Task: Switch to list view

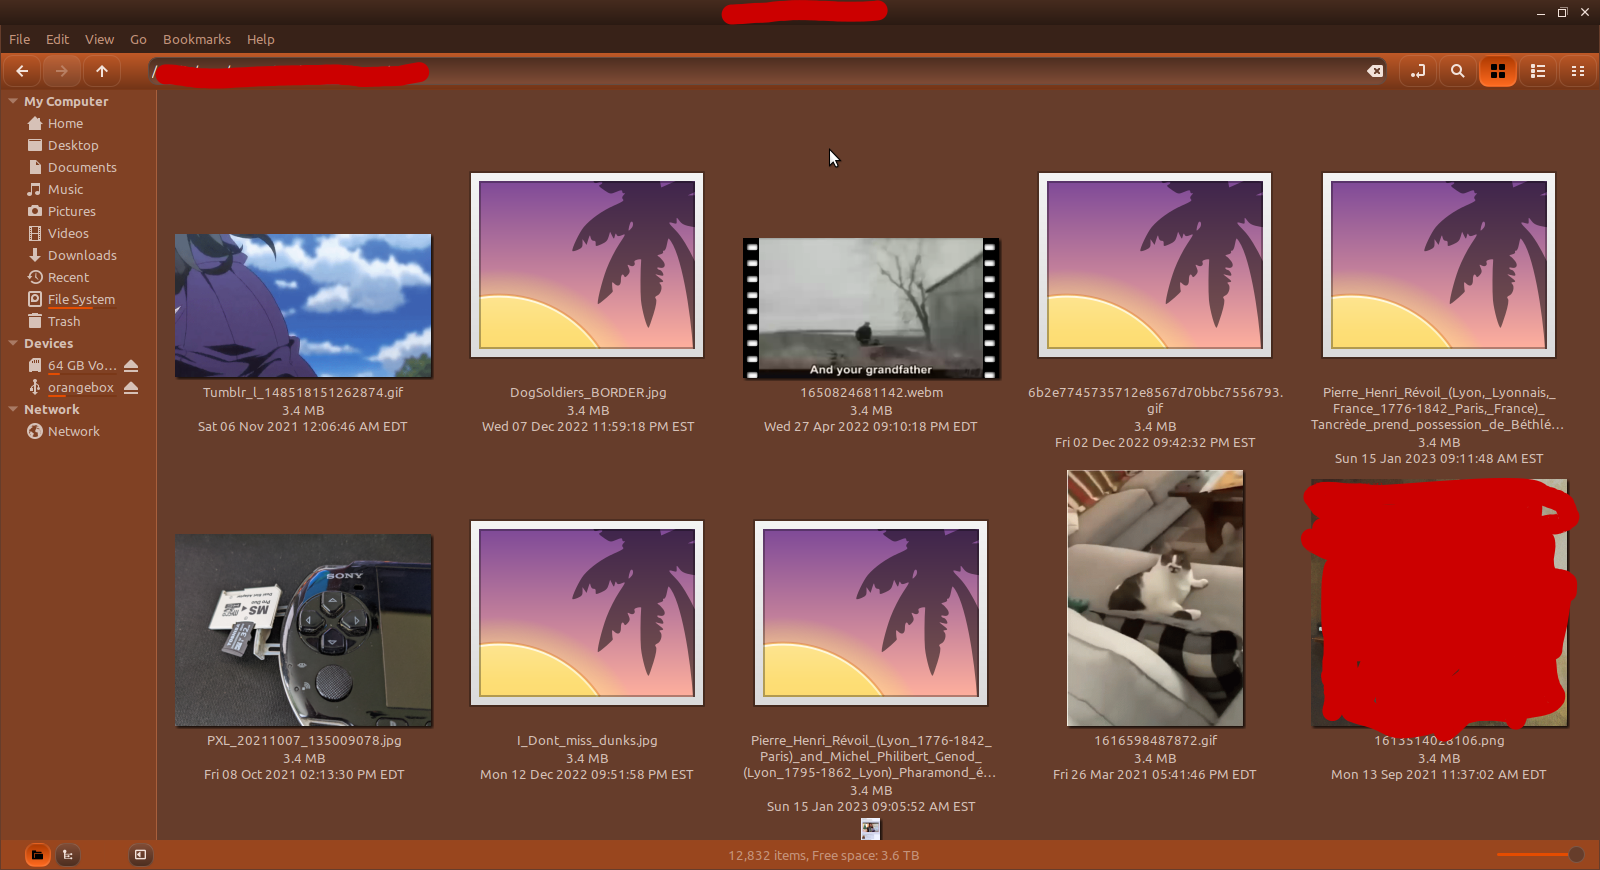Action: 1538,71
